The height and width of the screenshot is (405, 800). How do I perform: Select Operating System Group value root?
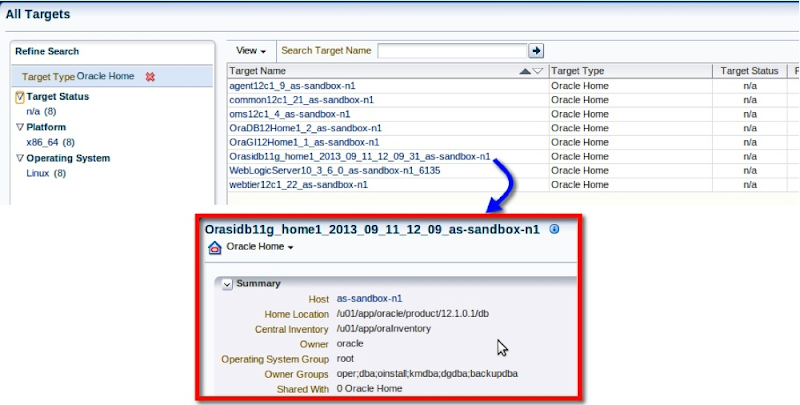[x=345, y=359]
